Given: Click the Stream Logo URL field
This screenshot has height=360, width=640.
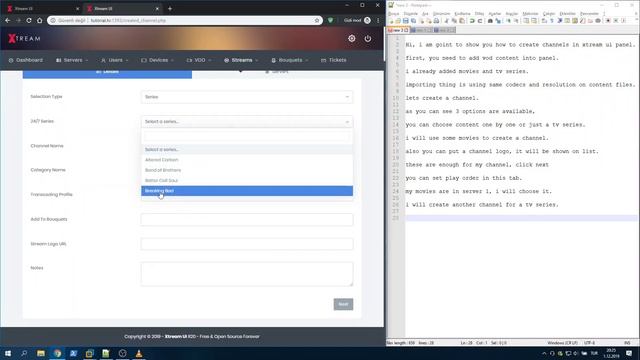Looking at the screenshot, I should 247,244.
